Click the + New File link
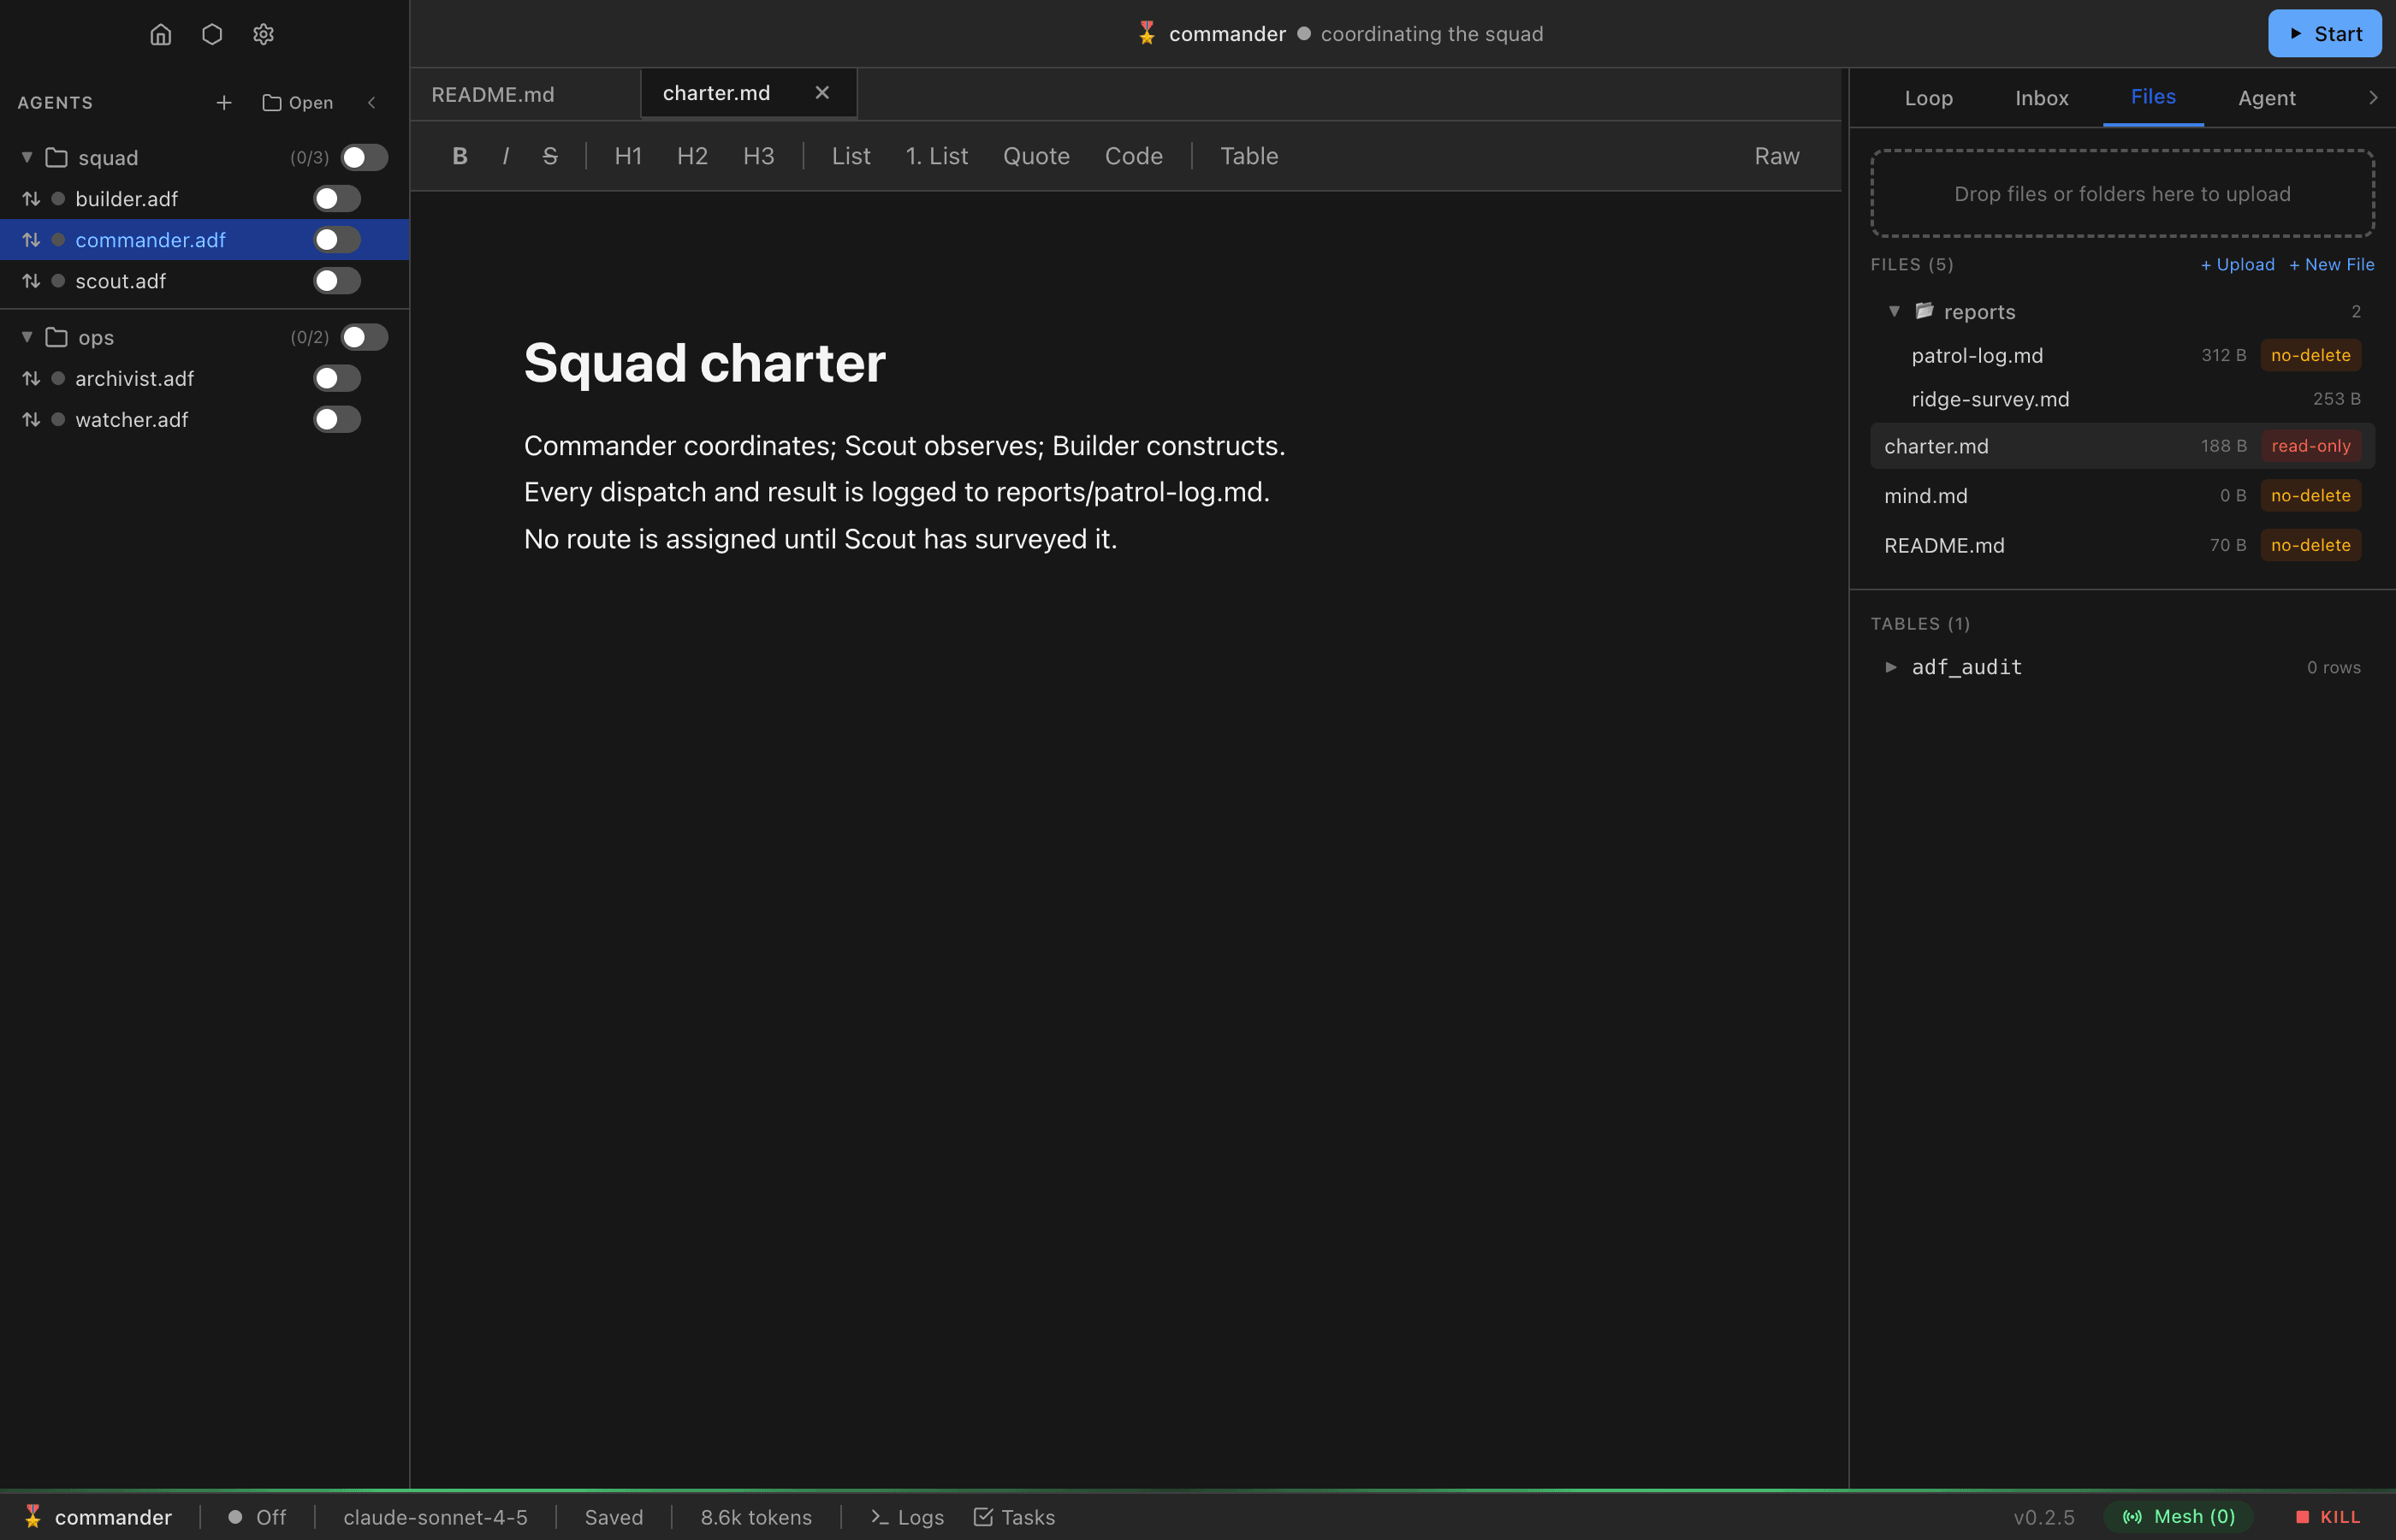This screenshot has width=2396, height=1540. 2331,265
